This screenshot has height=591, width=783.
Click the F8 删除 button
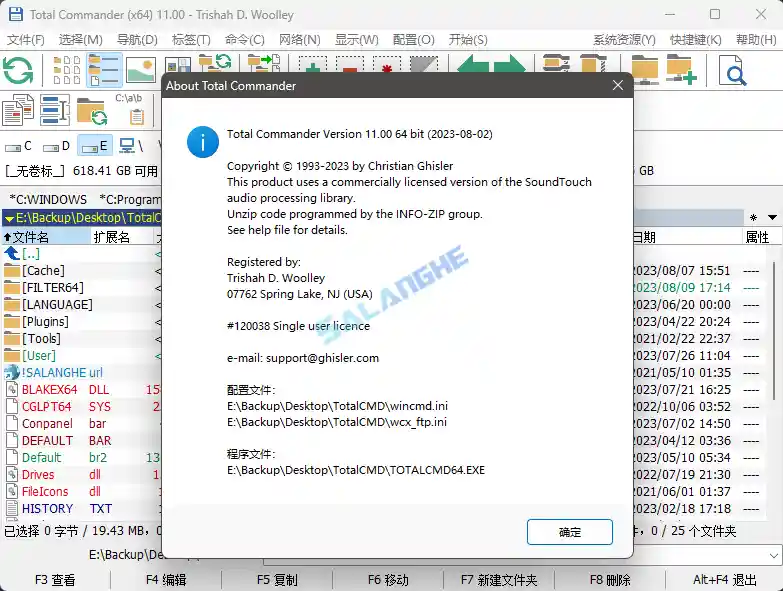click(x=610, y=580)
